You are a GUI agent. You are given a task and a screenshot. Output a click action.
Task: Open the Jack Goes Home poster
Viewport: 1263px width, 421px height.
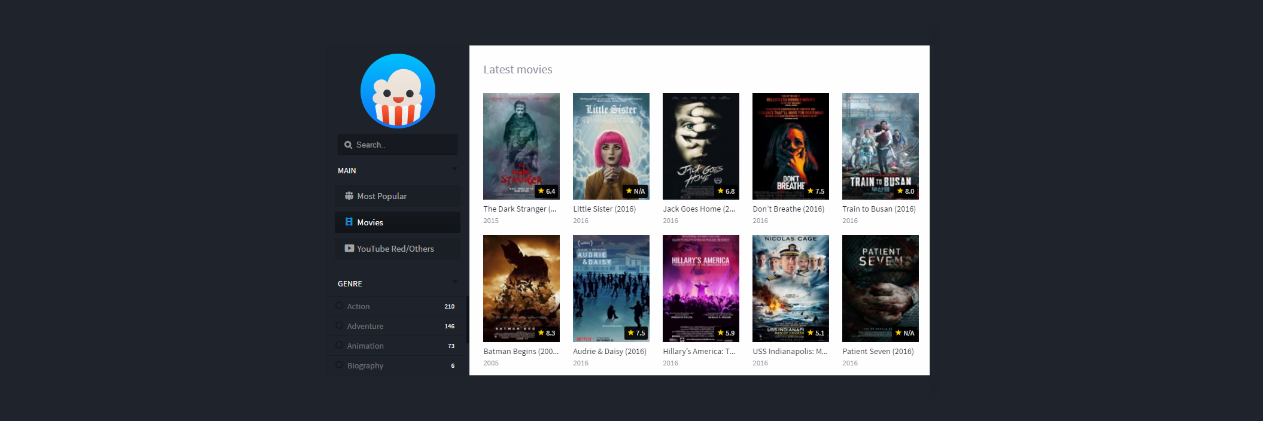pos(701,146)
